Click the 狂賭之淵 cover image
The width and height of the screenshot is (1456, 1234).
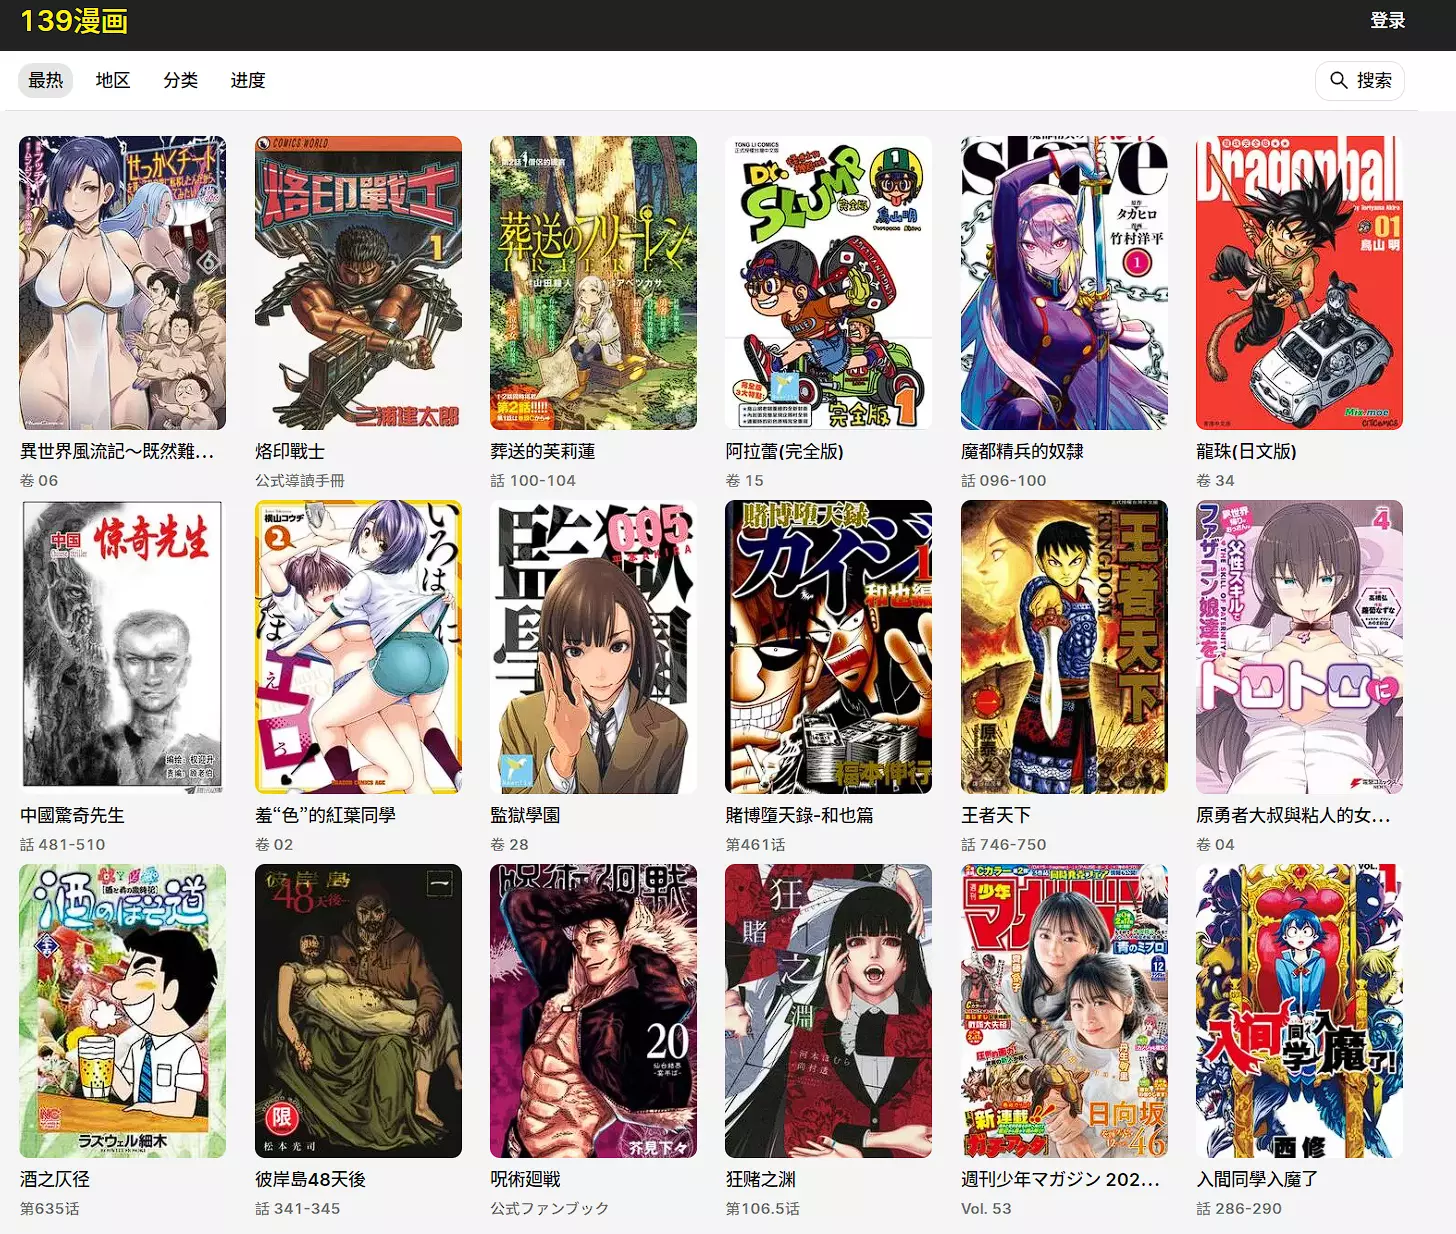828,1011
